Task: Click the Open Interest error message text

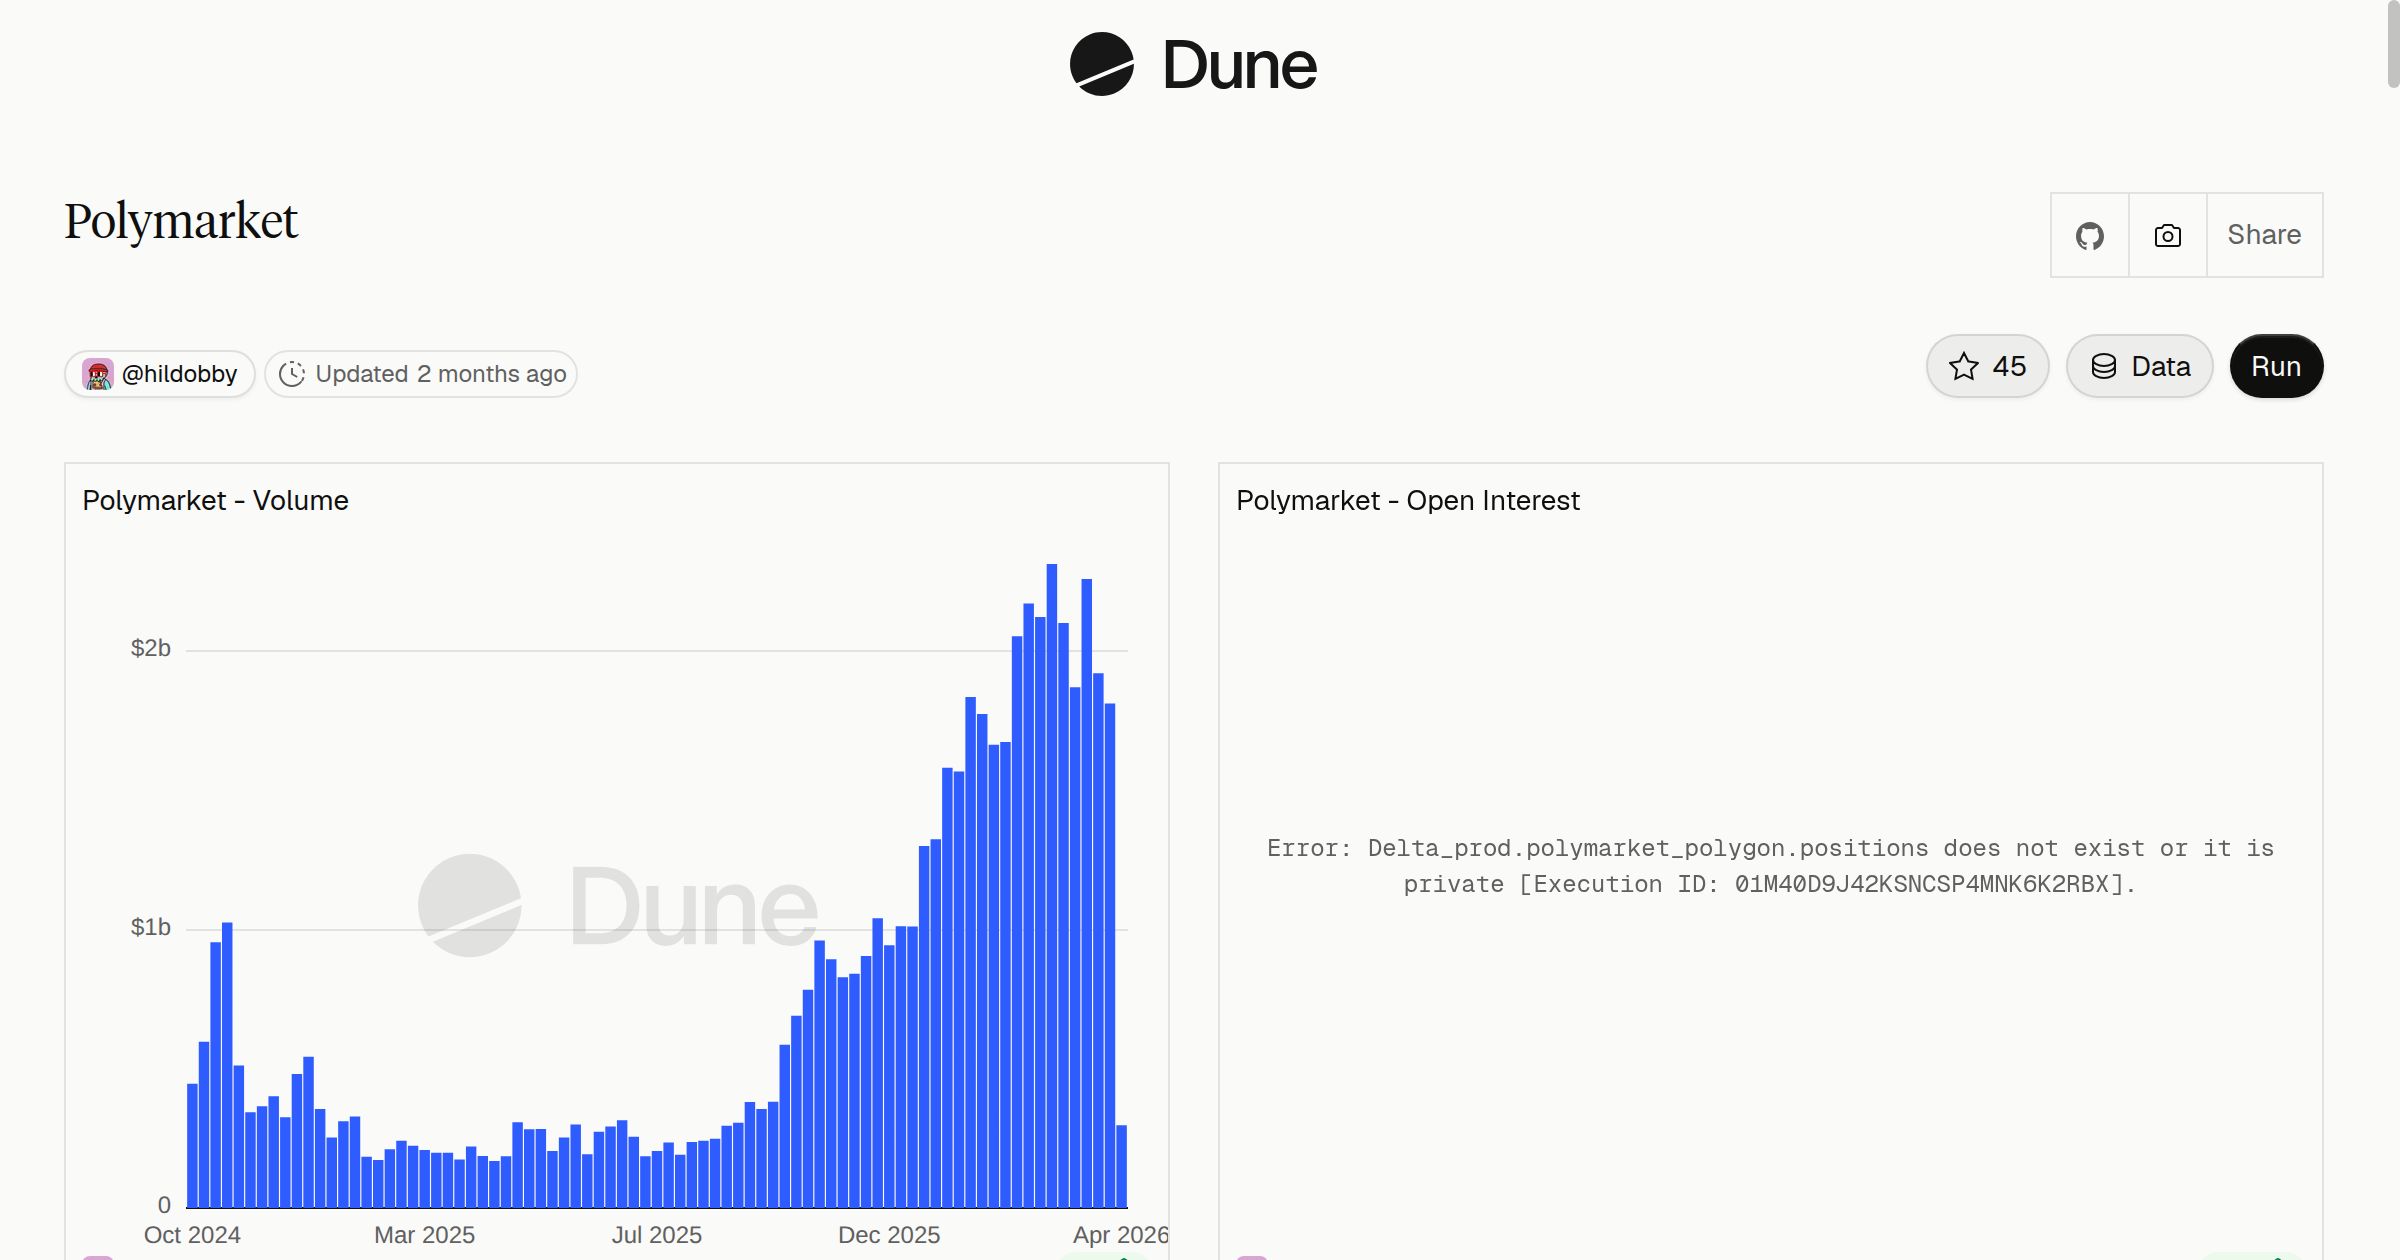Action: point(1770,866)
